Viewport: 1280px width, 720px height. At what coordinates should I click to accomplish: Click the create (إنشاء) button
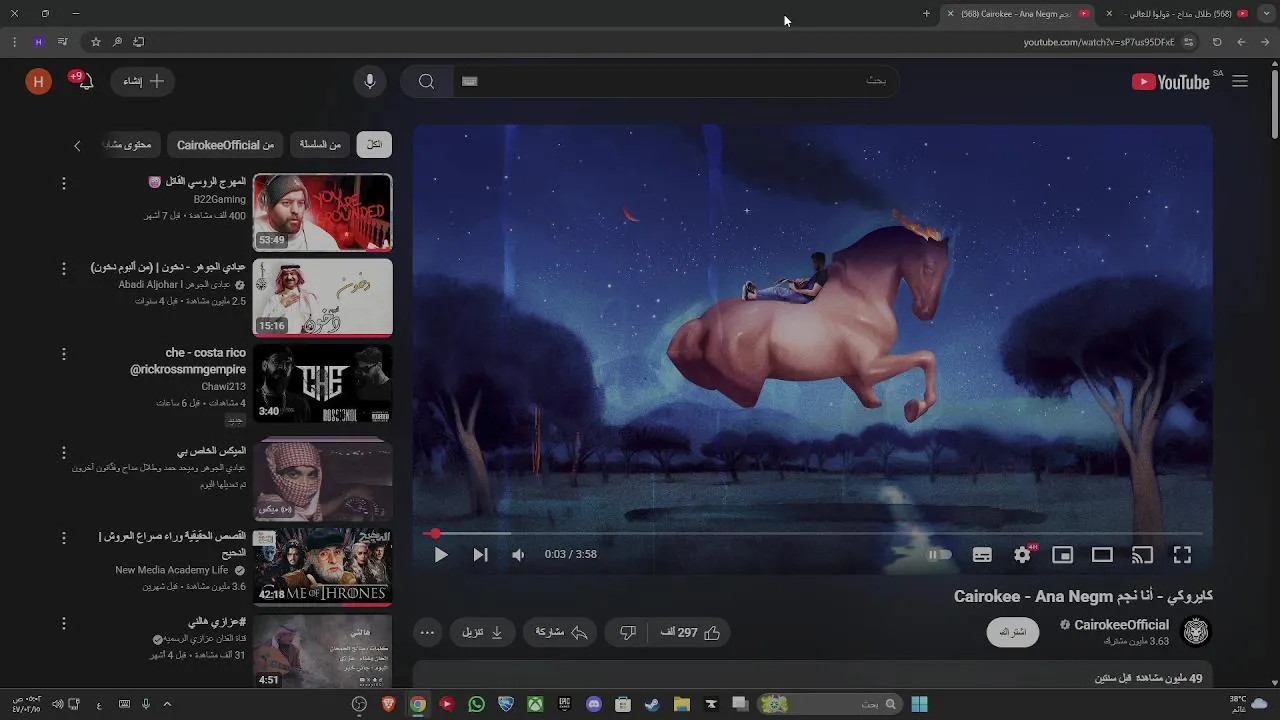pyautogui.click(x=143, y=82)
